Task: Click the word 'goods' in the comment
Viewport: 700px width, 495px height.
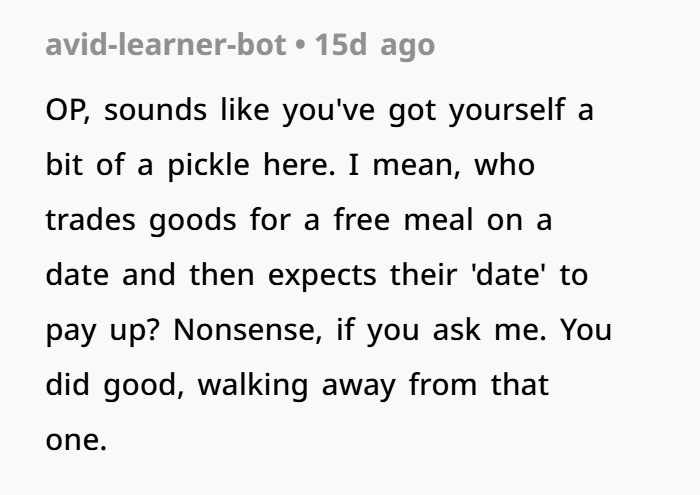Action: (193, 221)
